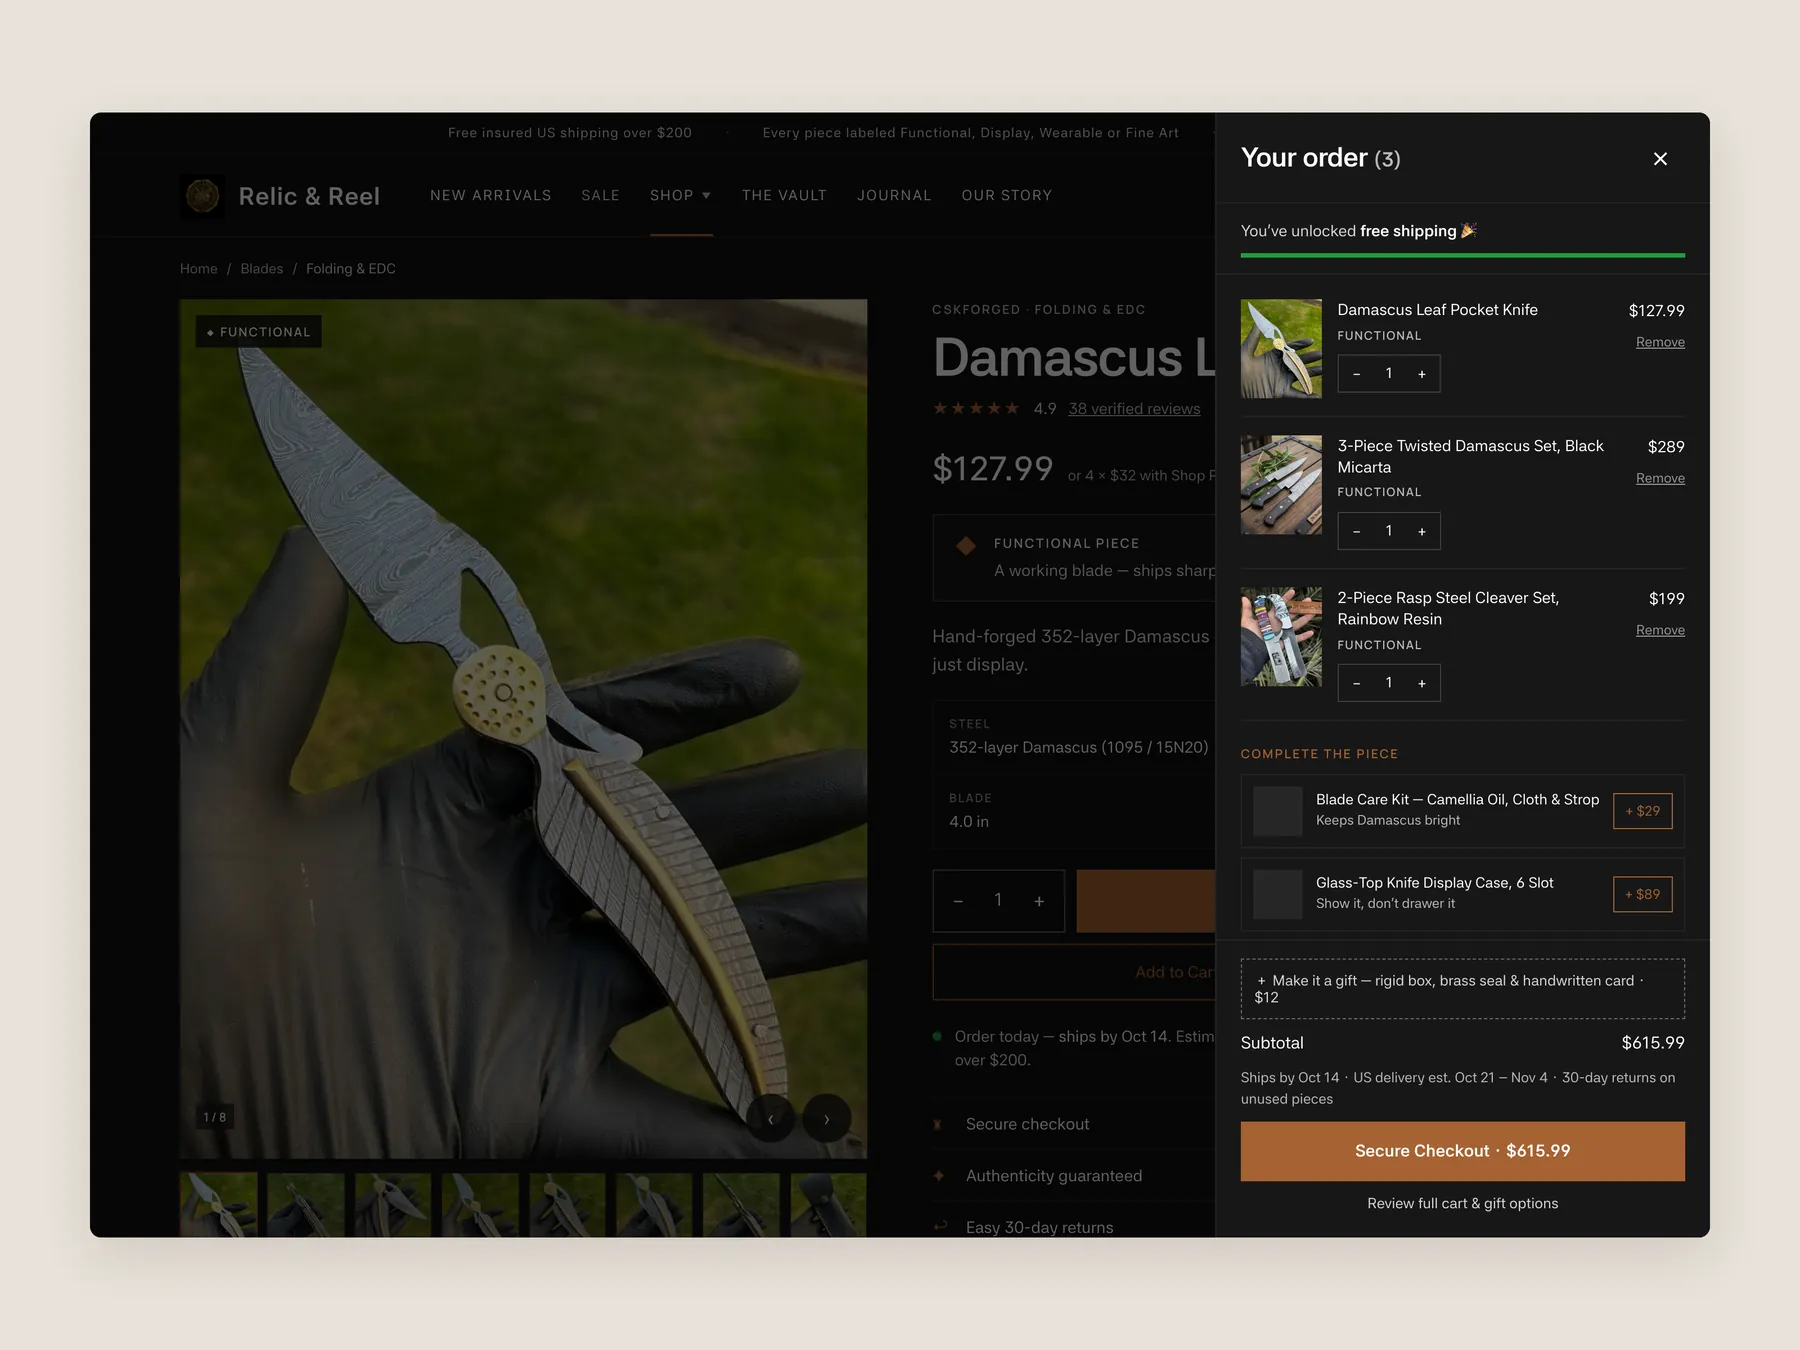Show previous product gallery image

770,1119
